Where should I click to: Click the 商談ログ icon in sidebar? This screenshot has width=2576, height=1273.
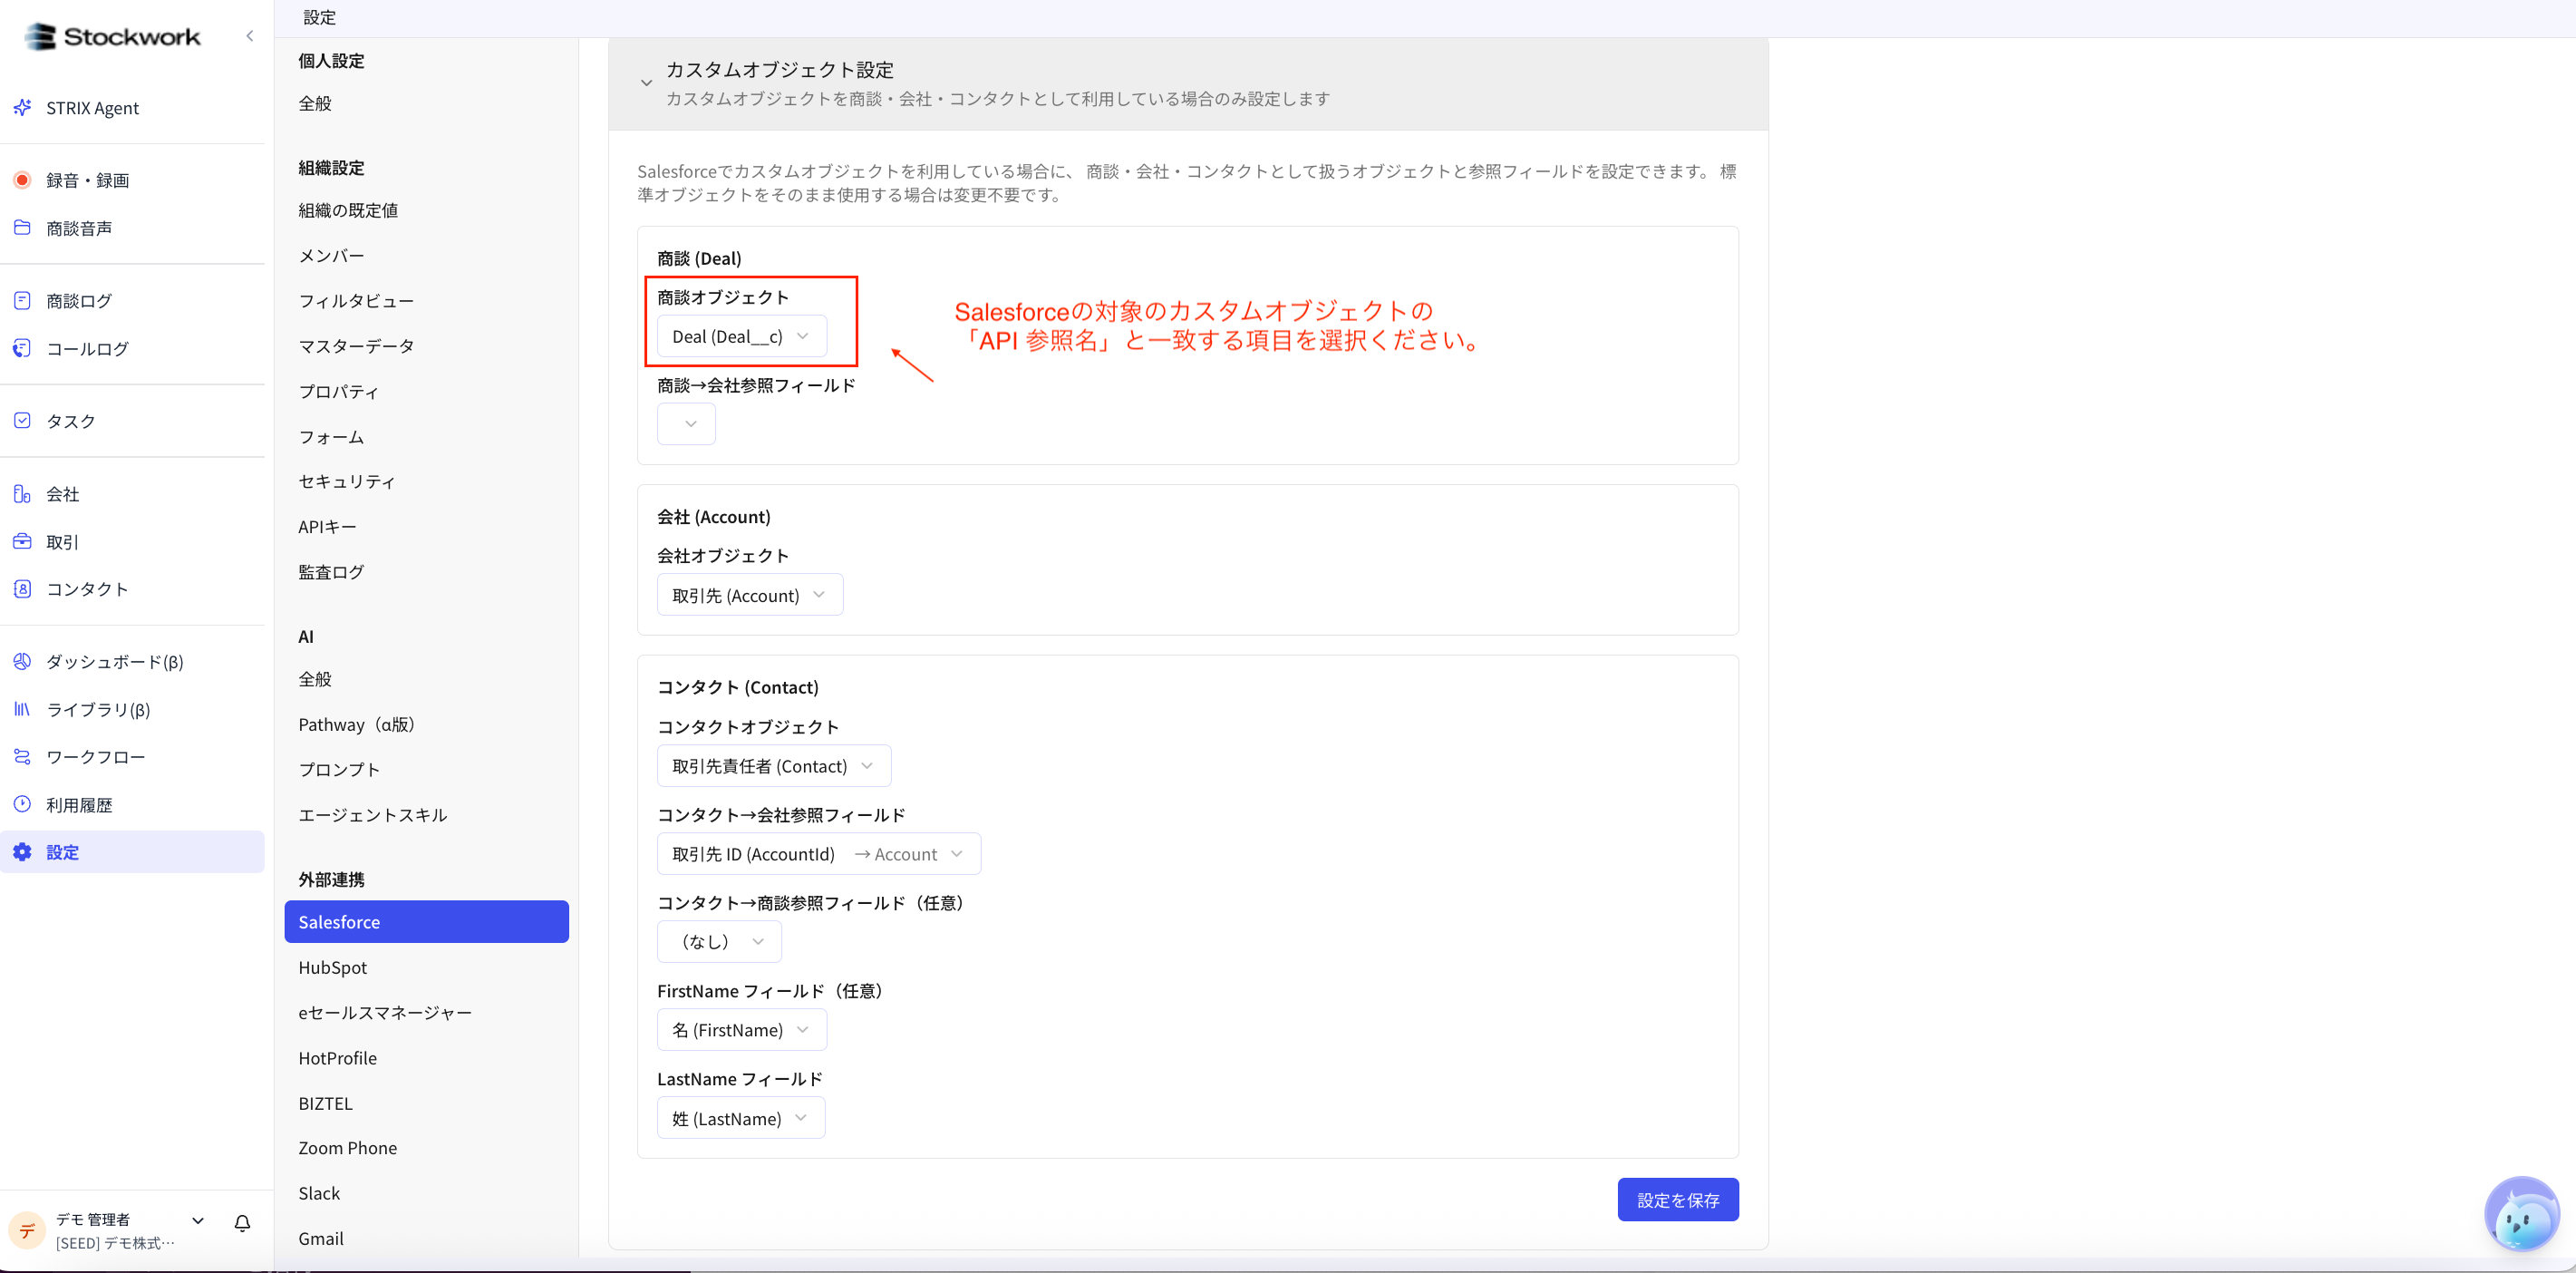click(22, 300)
